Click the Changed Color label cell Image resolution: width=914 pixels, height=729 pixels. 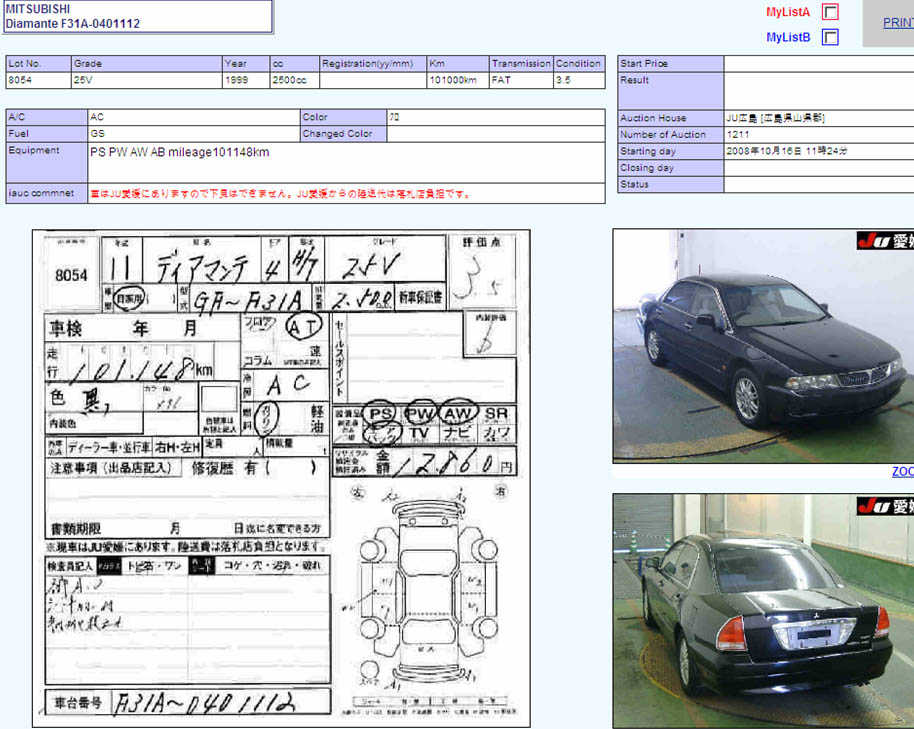[343, 133]
